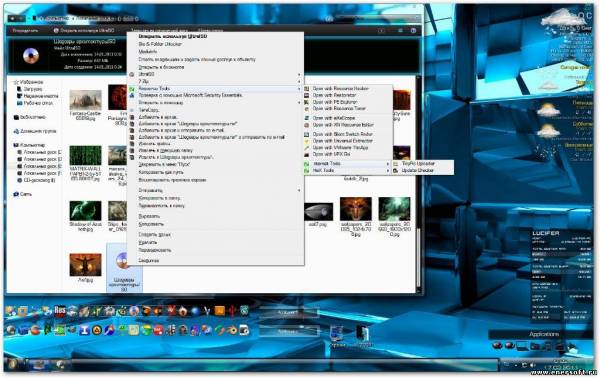The image size is (600, 378).
Task: Click the PE Explorer icon in submenu
Action: tap(307, 102)
